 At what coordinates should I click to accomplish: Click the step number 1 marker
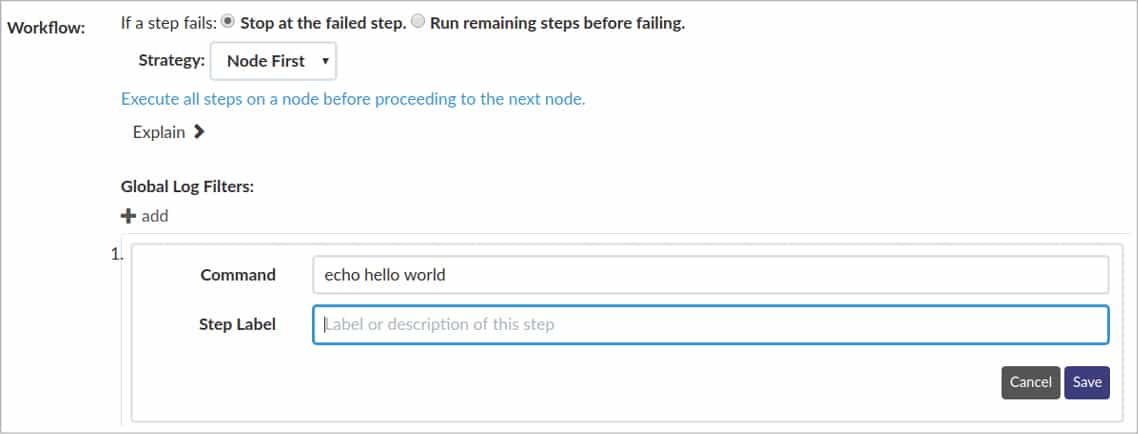pyautogui.click(x=117, y=251)
